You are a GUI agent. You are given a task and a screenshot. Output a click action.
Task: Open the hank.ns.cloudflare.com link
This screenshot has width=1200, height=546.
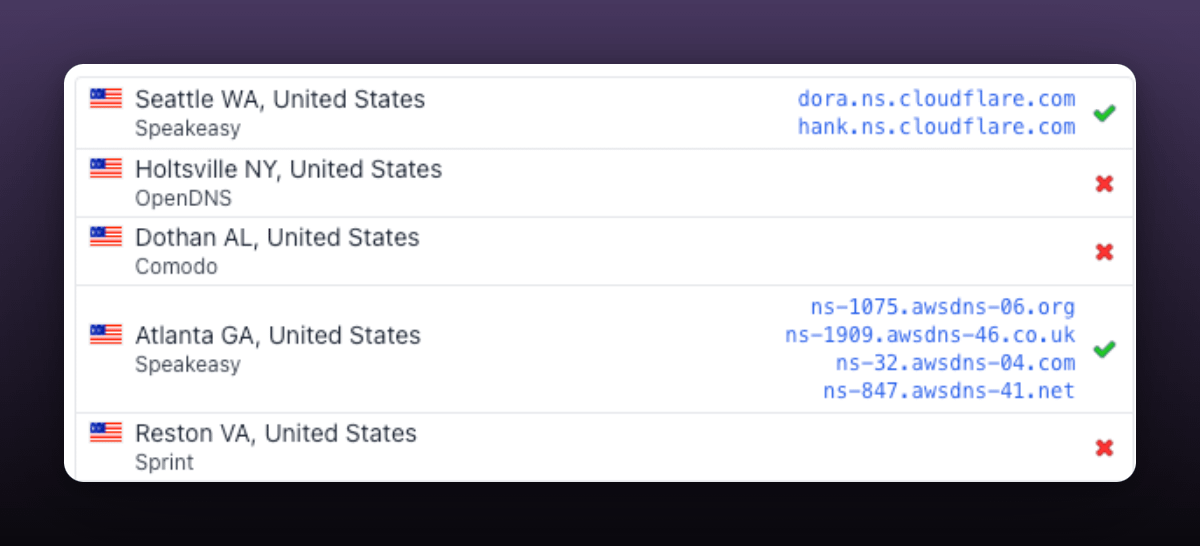(936, 127)
